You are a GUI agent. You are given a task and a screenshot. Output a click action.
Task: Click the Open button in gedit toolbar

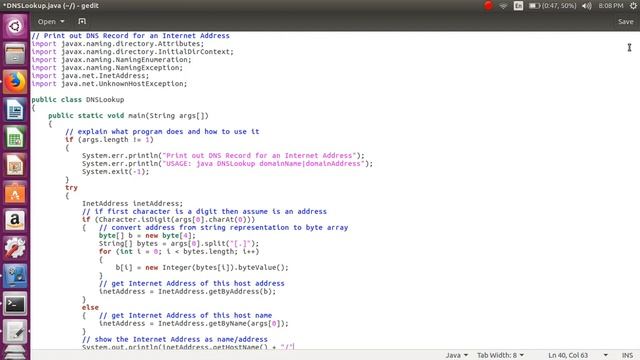coord(47,21)
